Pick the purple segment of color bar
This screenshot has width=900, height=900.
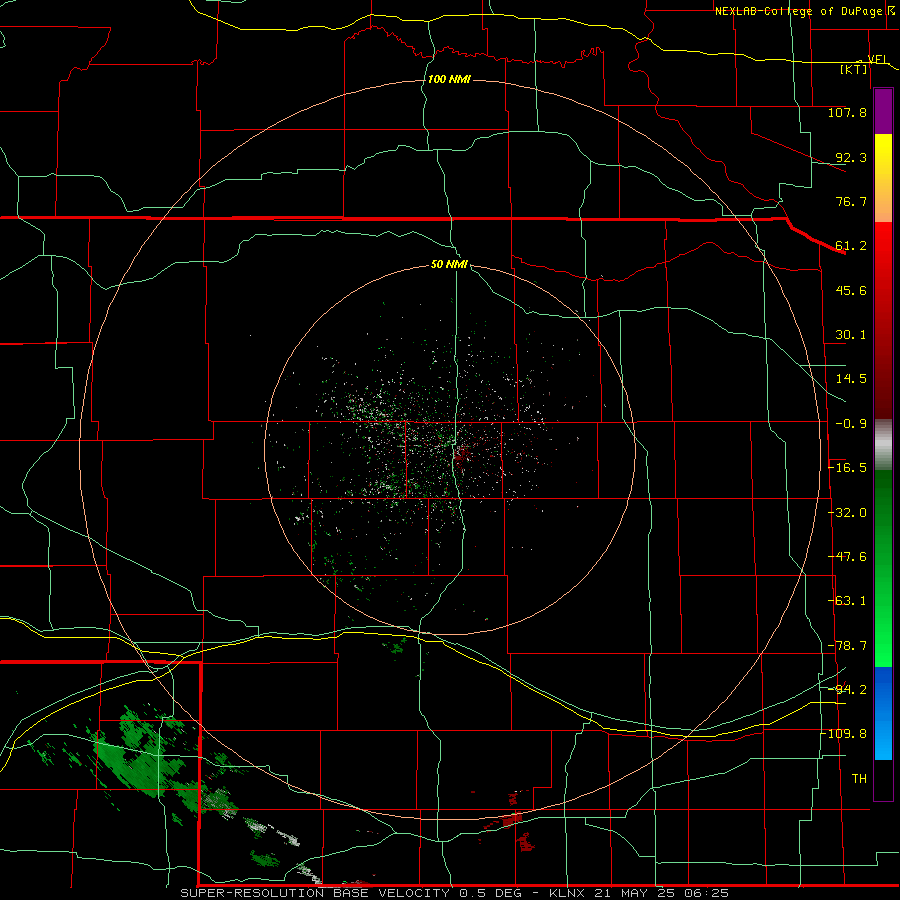pos(883,112)
